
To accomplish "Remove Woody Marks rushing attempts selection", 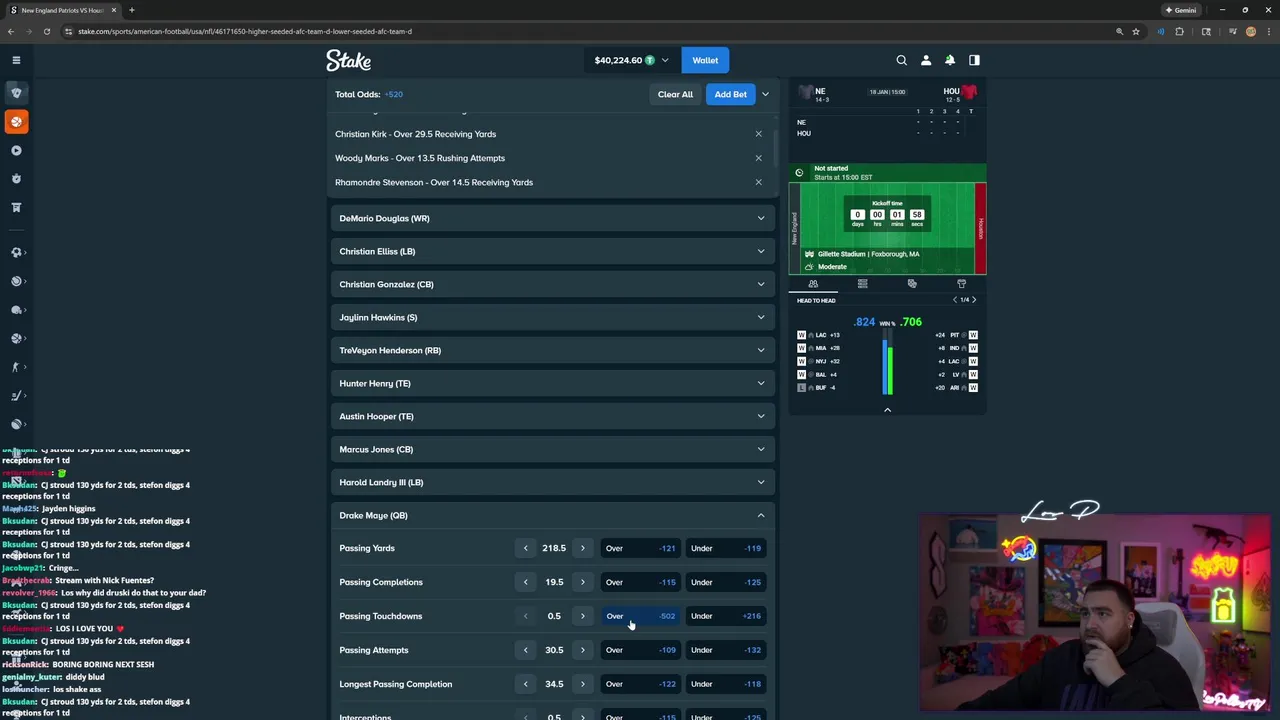I will [x=758, y=158].
